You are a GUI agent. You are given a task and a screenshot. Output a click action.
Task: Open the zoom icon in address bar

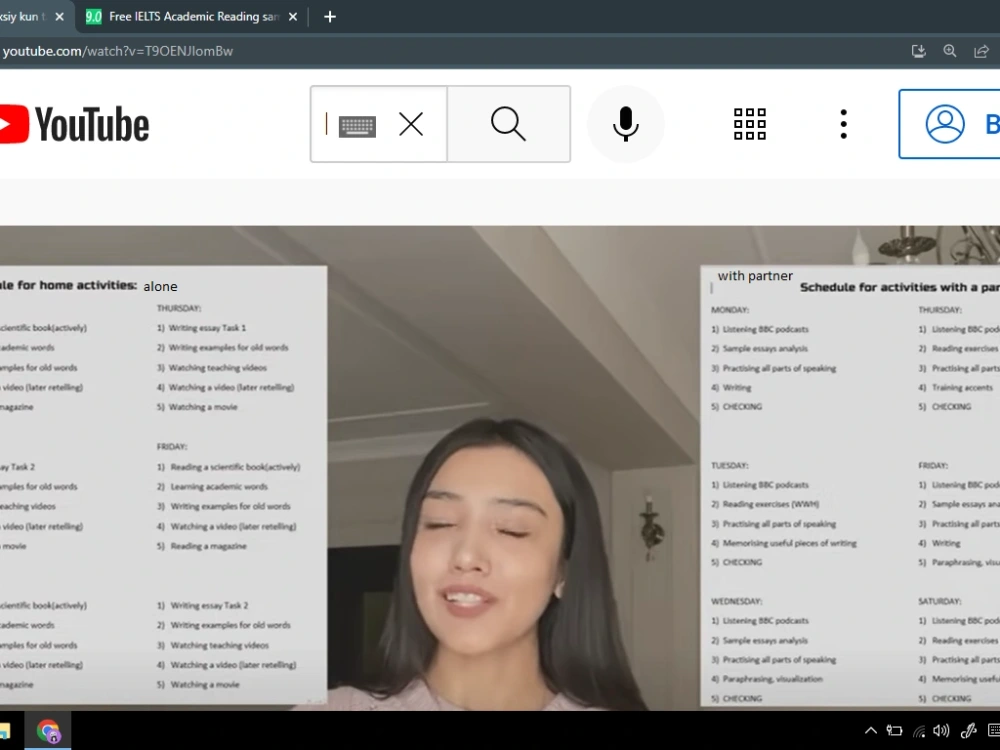pos(950,51)
